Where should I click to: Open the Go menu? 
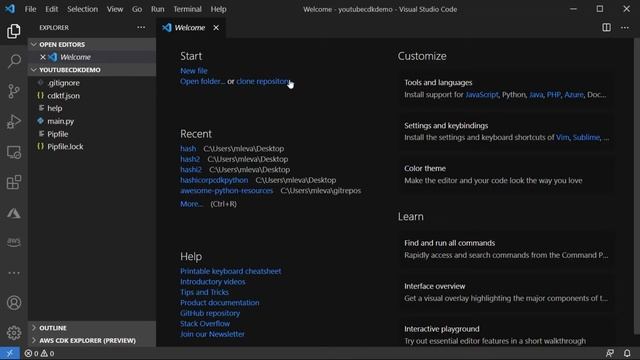[x=137, y=9]
